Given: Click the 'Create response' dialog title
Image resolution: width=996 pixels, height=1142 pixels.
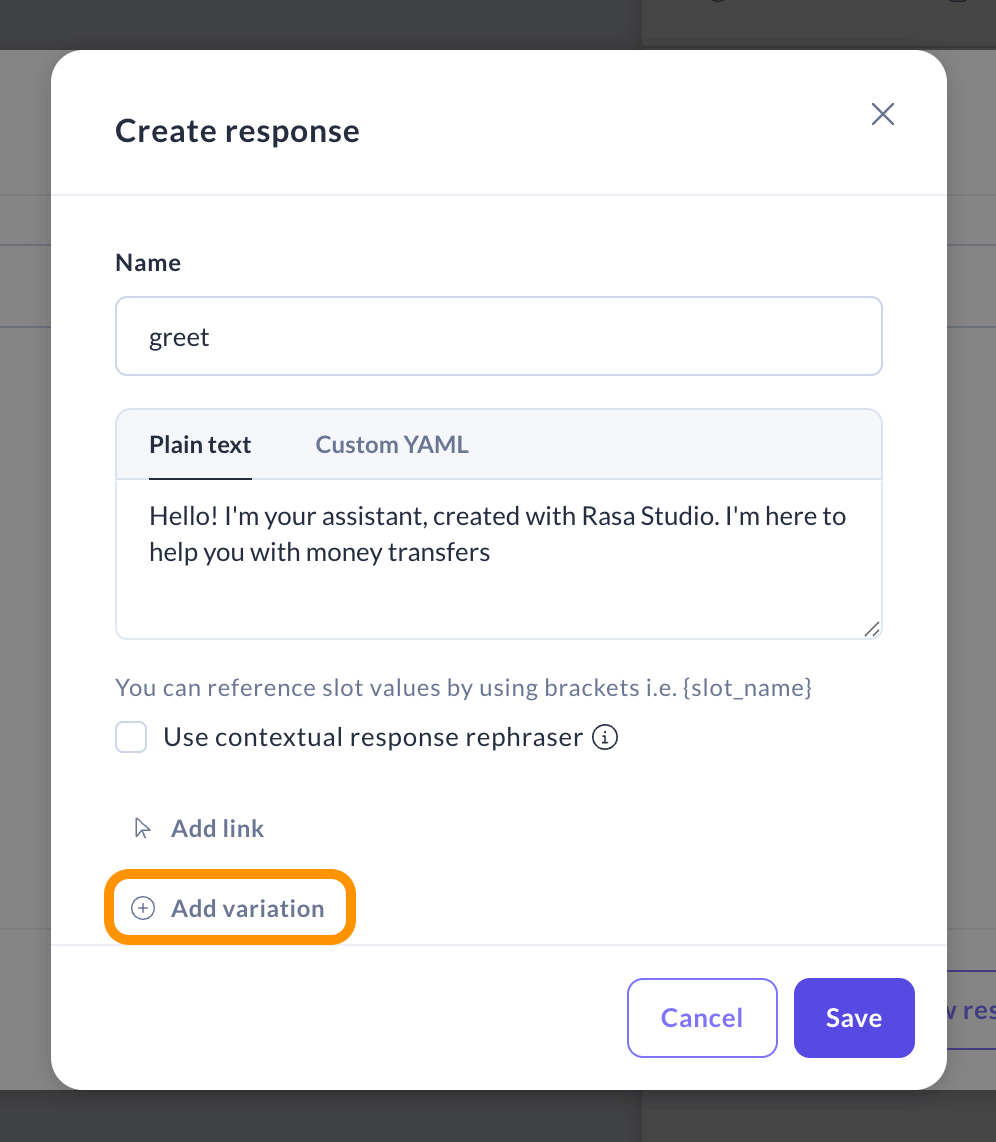Looking at the screenshot, I should click(237, 131).
